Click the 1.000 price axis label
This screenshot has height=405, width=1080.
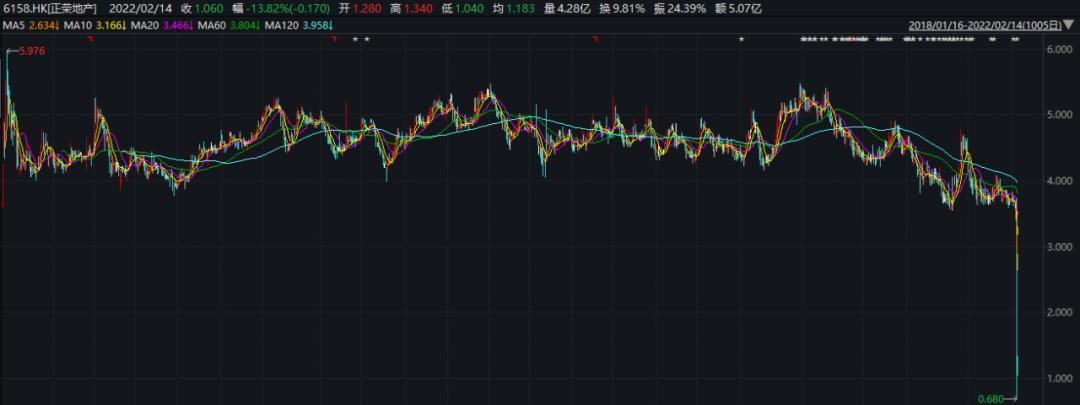tap(1058, 378)
